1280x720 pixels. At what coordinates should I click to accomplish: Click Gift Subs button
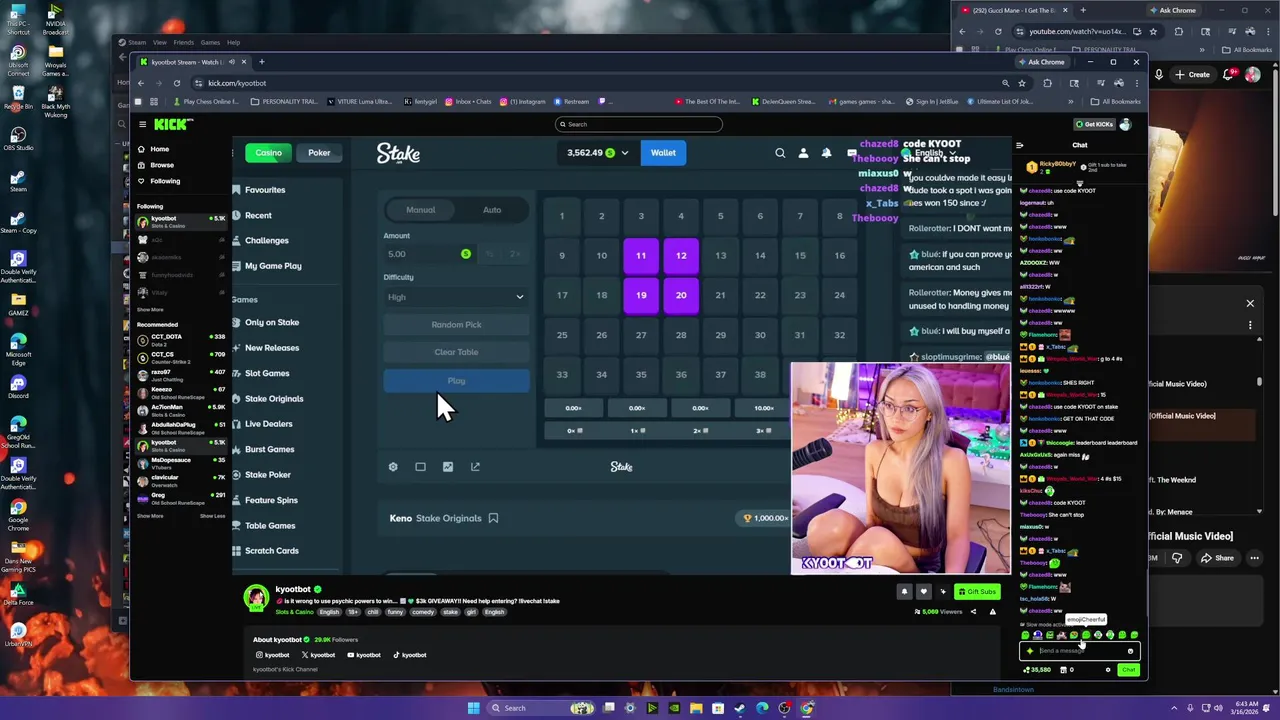pyautogui.click(x=976, y=592)
